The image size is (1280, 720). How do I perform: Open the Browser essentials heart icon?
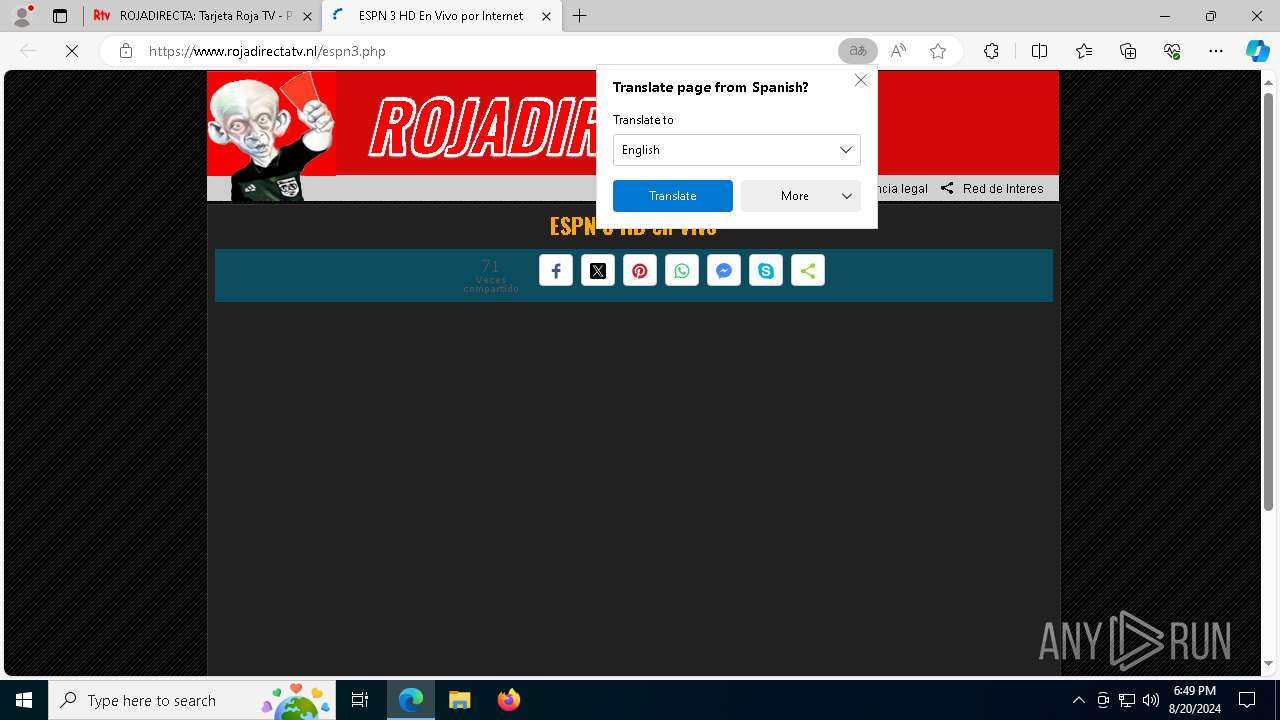pos(1172,51)
